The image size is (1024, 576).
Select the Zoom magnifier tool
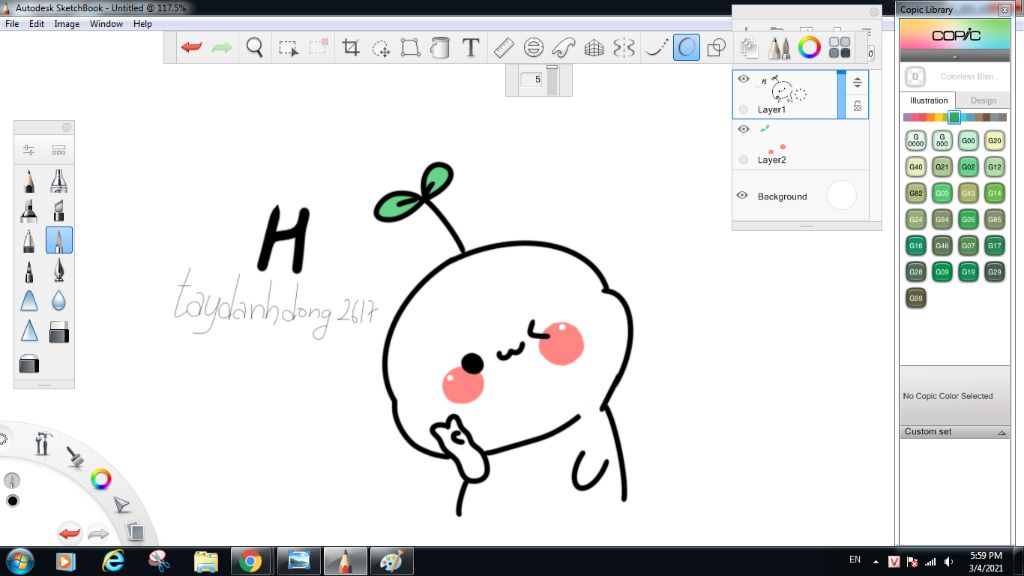coord(255,48)
